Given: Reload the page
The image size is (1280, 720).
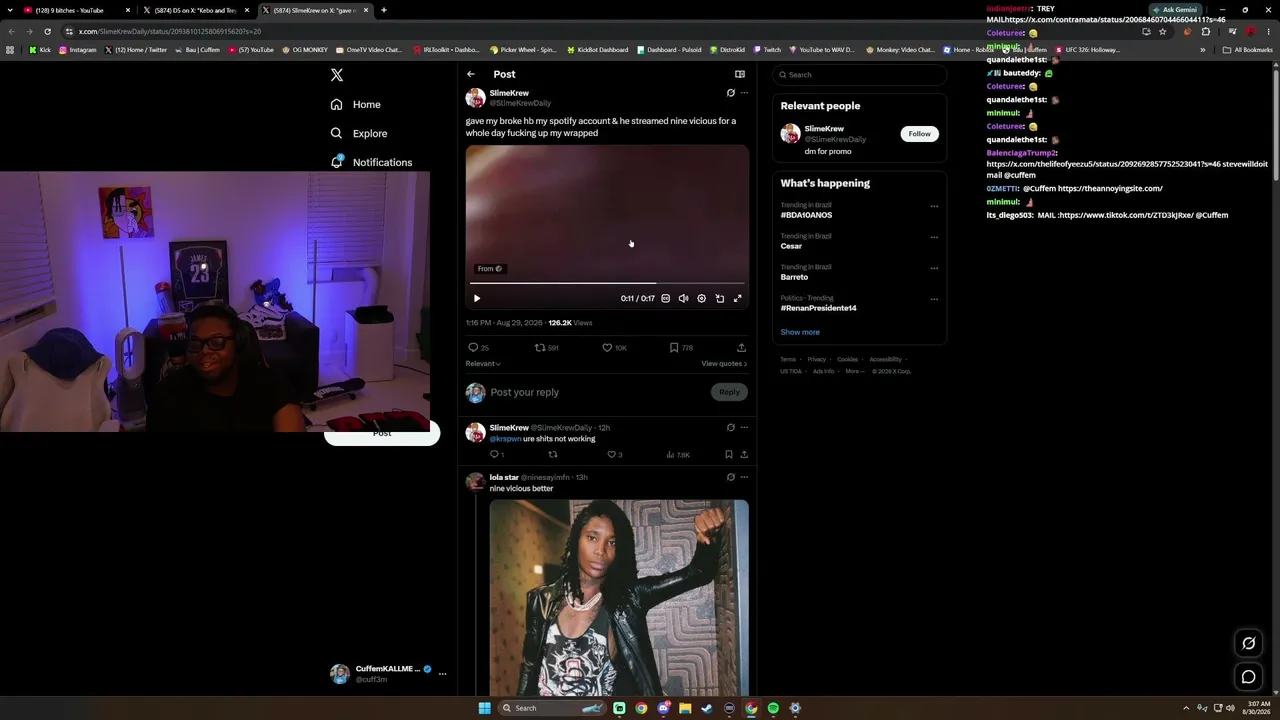Looking at the screenshot, I should pyautogui.click(x=47, y=31).
